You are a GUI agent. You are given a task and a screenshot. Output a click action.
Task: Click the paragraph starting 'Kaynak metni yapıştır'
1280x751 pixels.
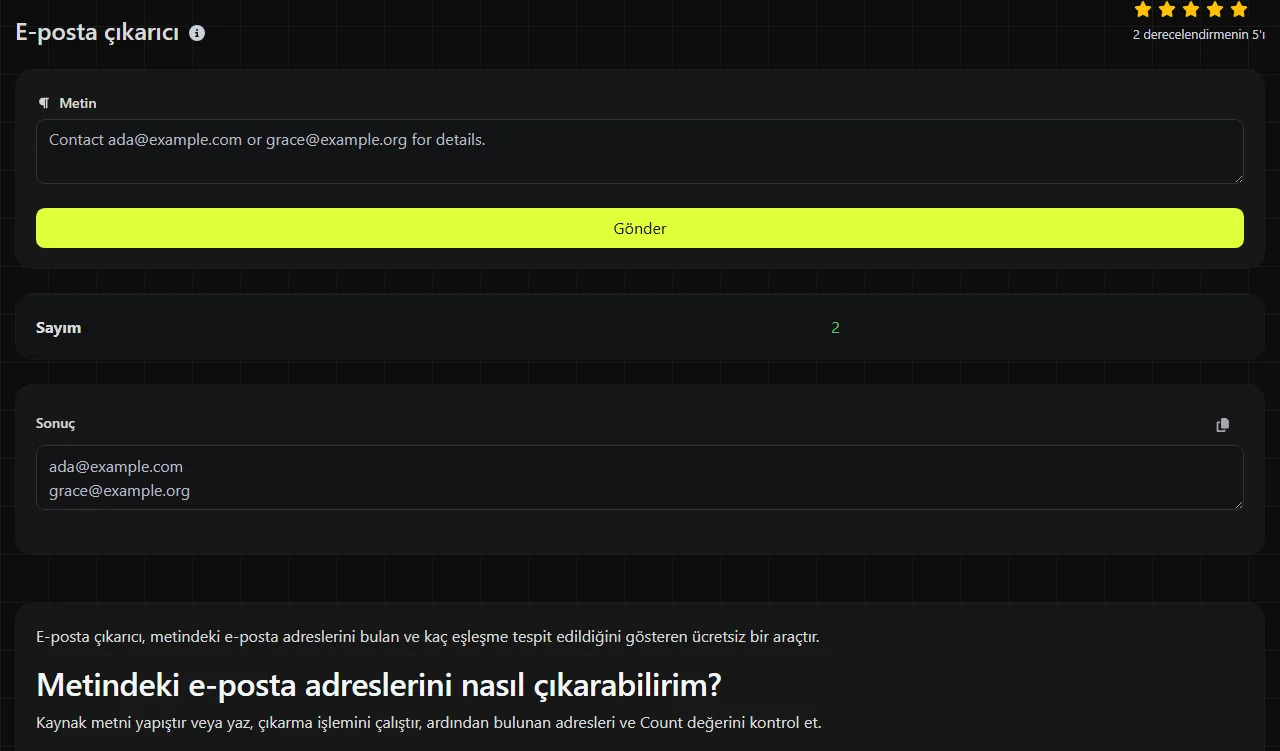429,722
